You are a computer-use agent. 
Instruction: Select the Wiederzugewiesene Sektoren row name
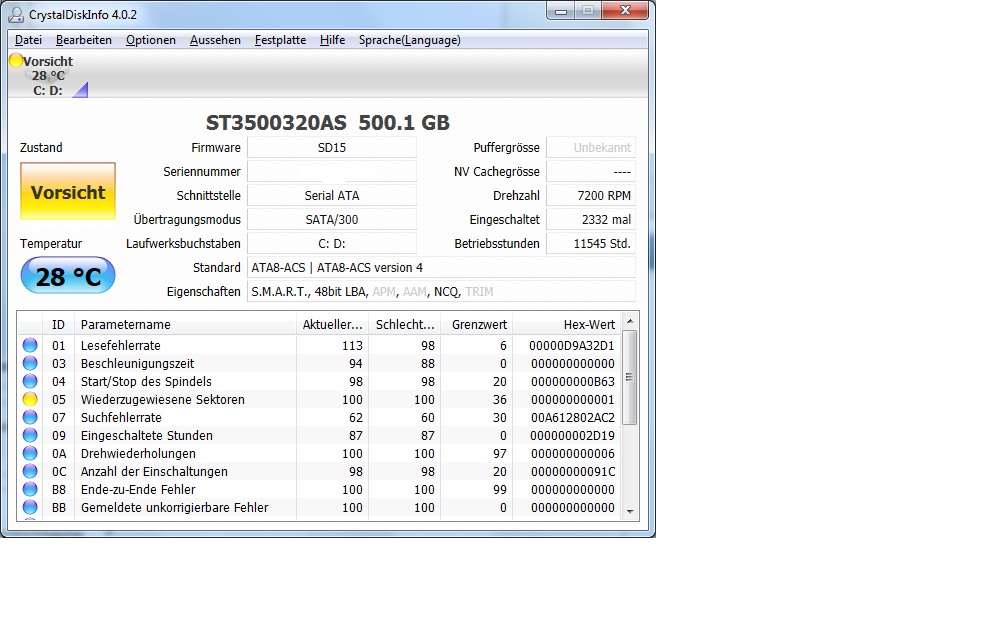point(163,399)
